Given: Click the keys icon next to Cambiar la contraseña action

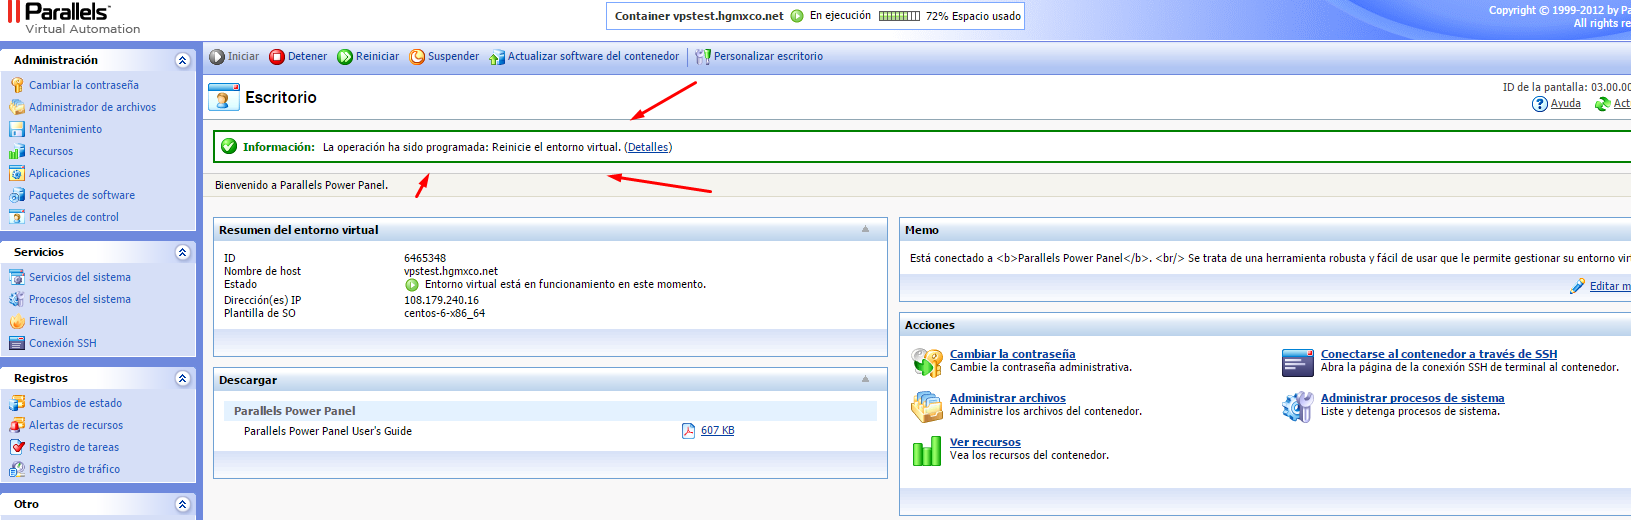Looking at the screenshot, I should 927,362.
